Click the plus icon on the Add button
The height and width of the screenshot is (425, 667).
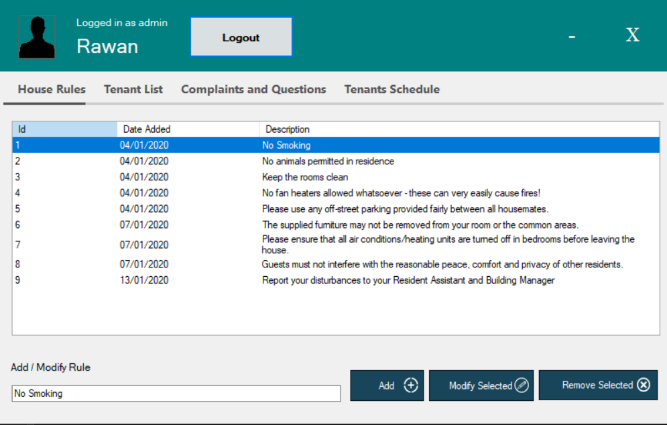[x=410, y=385]
